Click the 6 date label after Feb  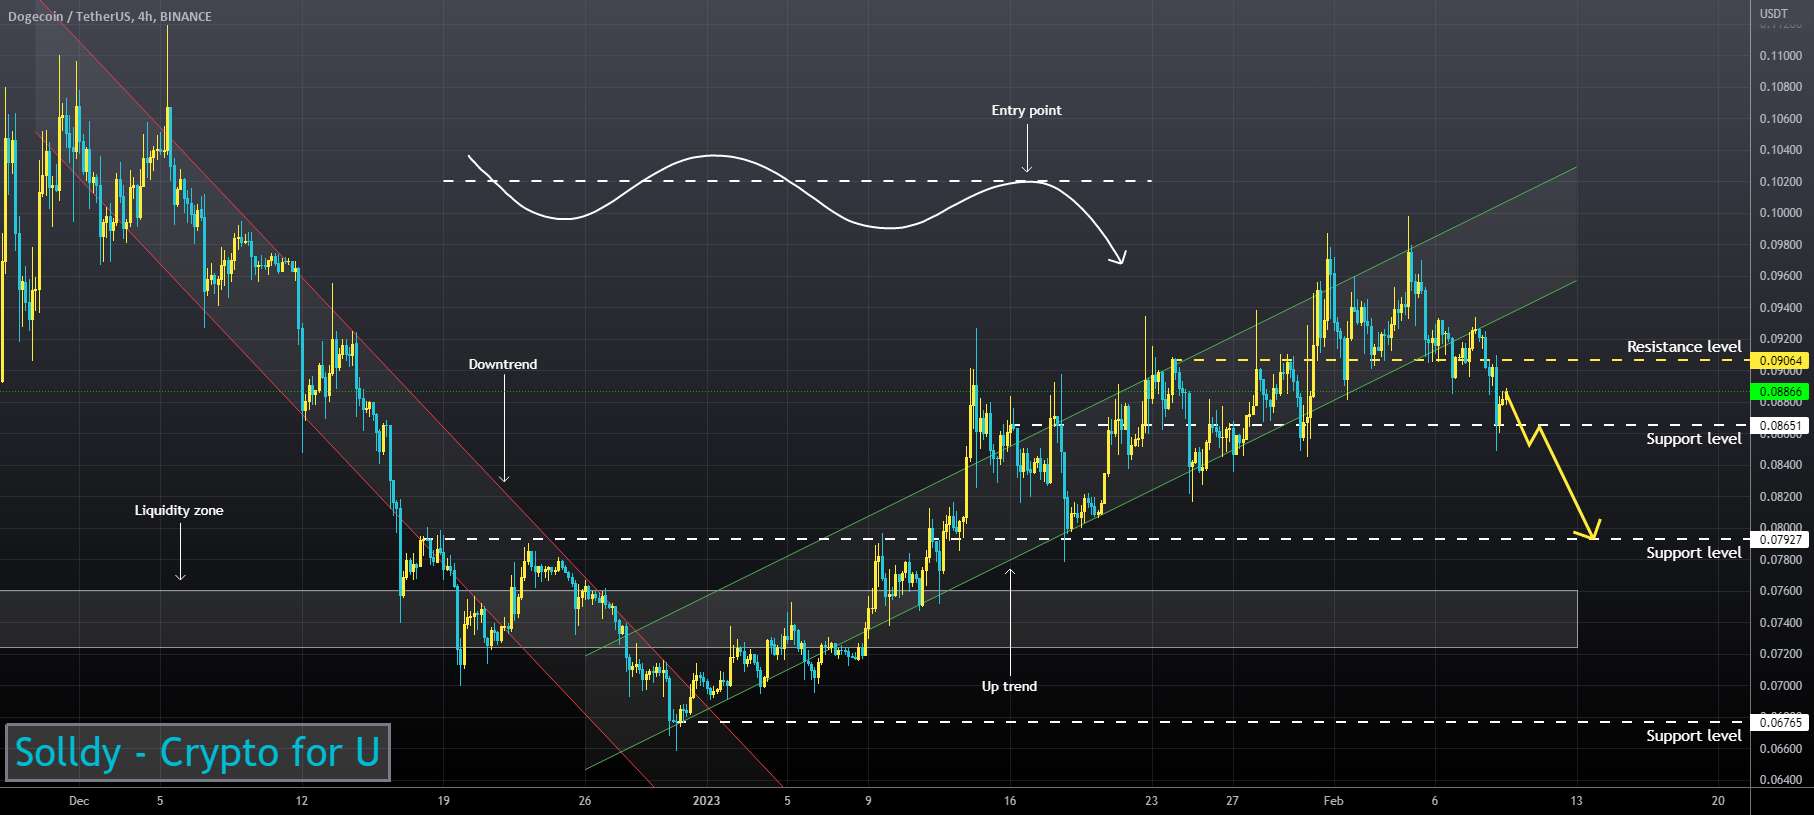click(x=1434, y=801)
